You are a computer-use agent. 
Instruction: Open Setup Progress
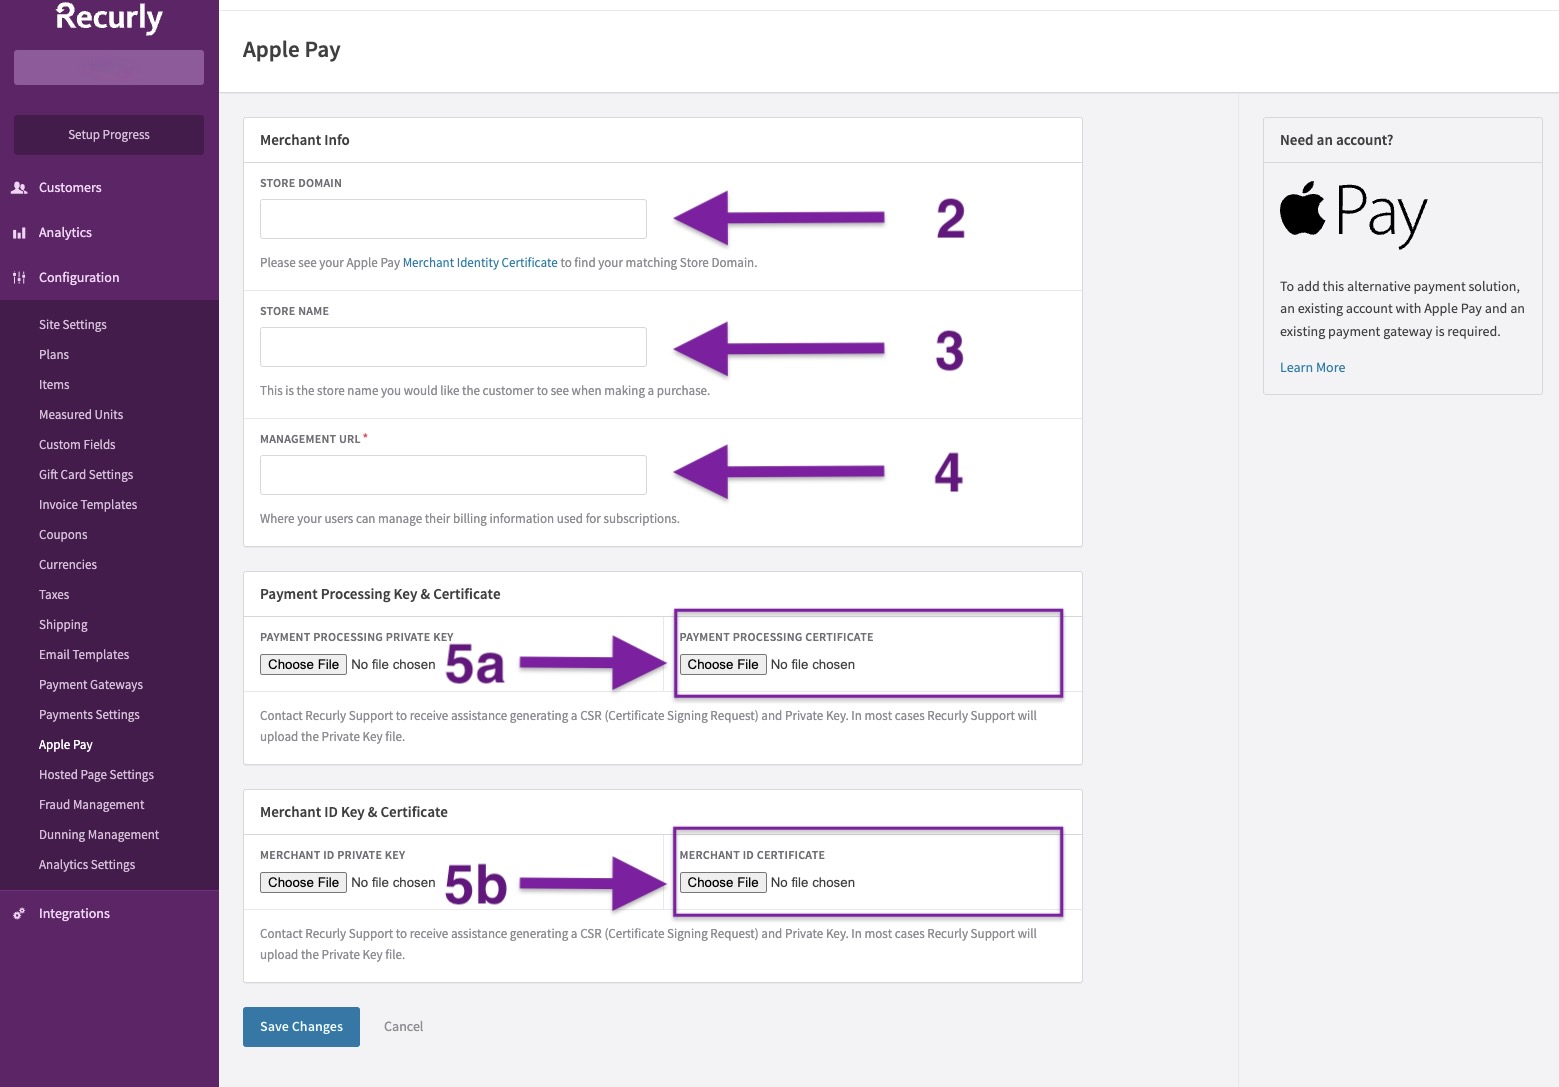point(109,135)
